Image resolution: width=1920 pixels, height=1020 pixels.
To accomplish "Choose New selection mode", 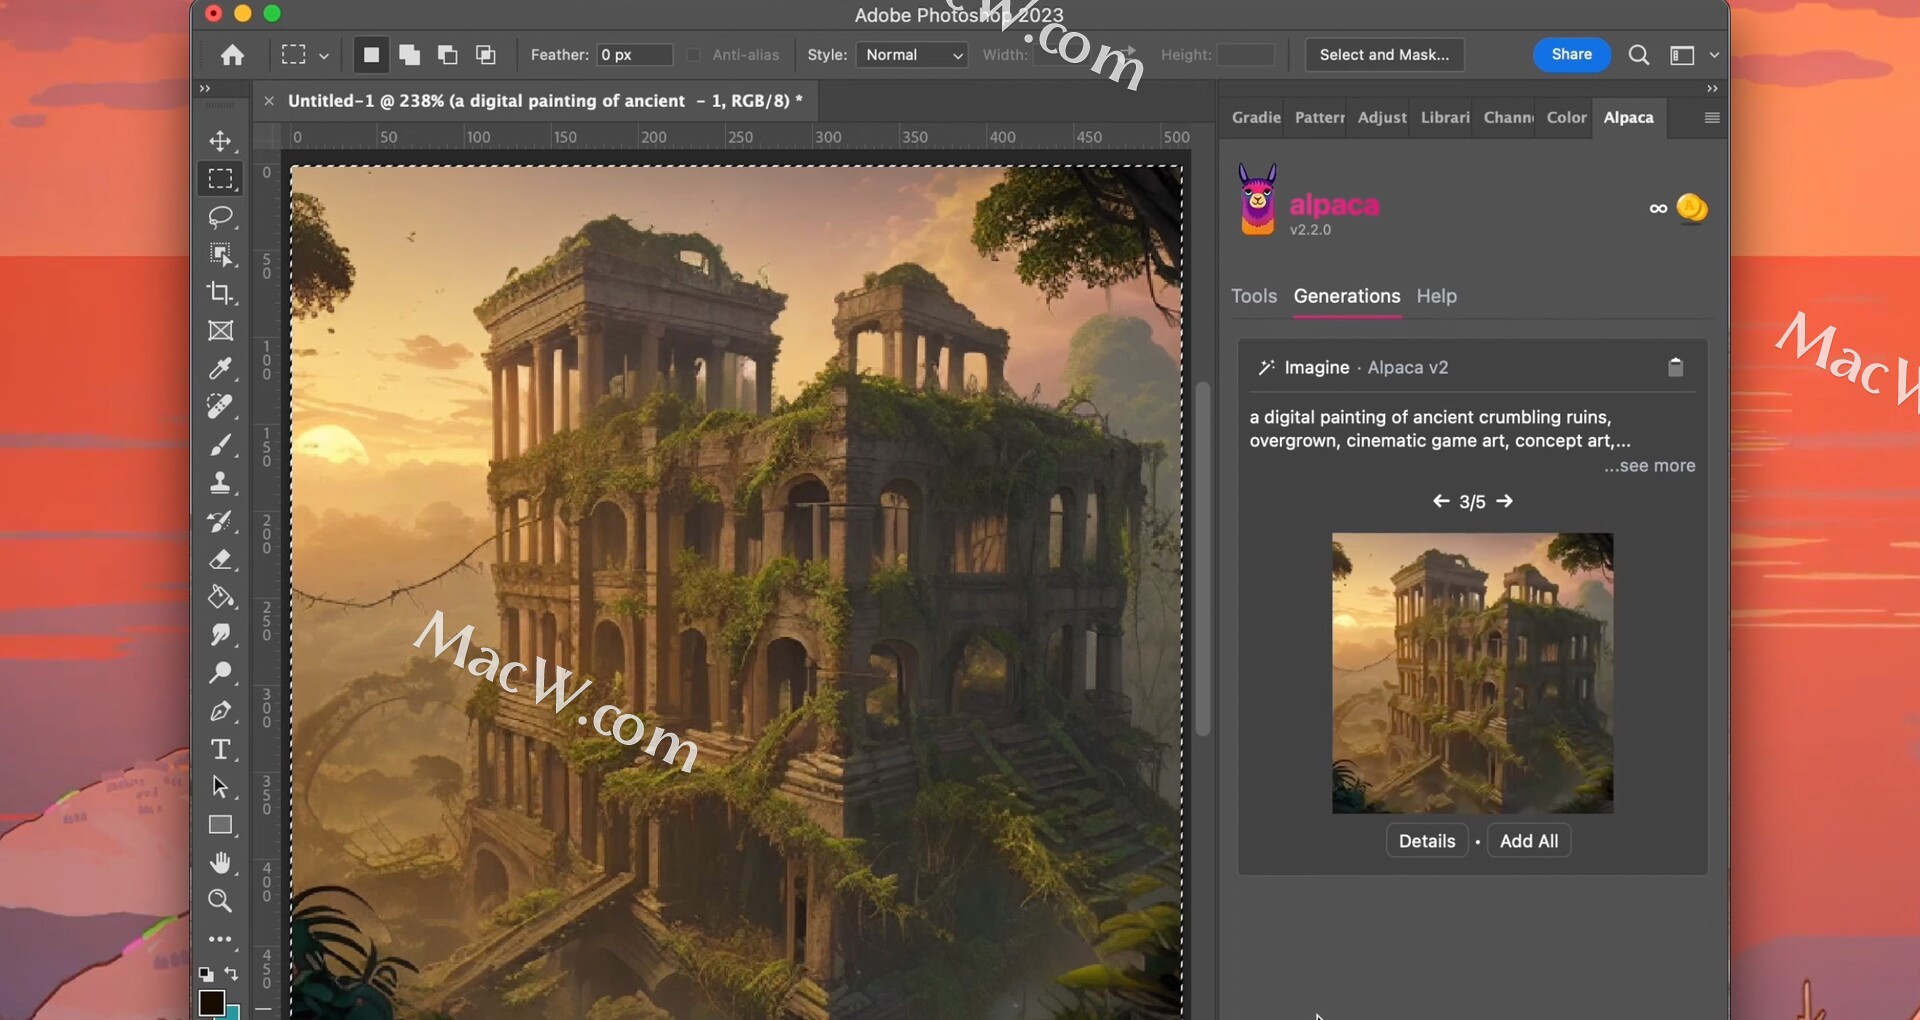I will tap(371, 55).
